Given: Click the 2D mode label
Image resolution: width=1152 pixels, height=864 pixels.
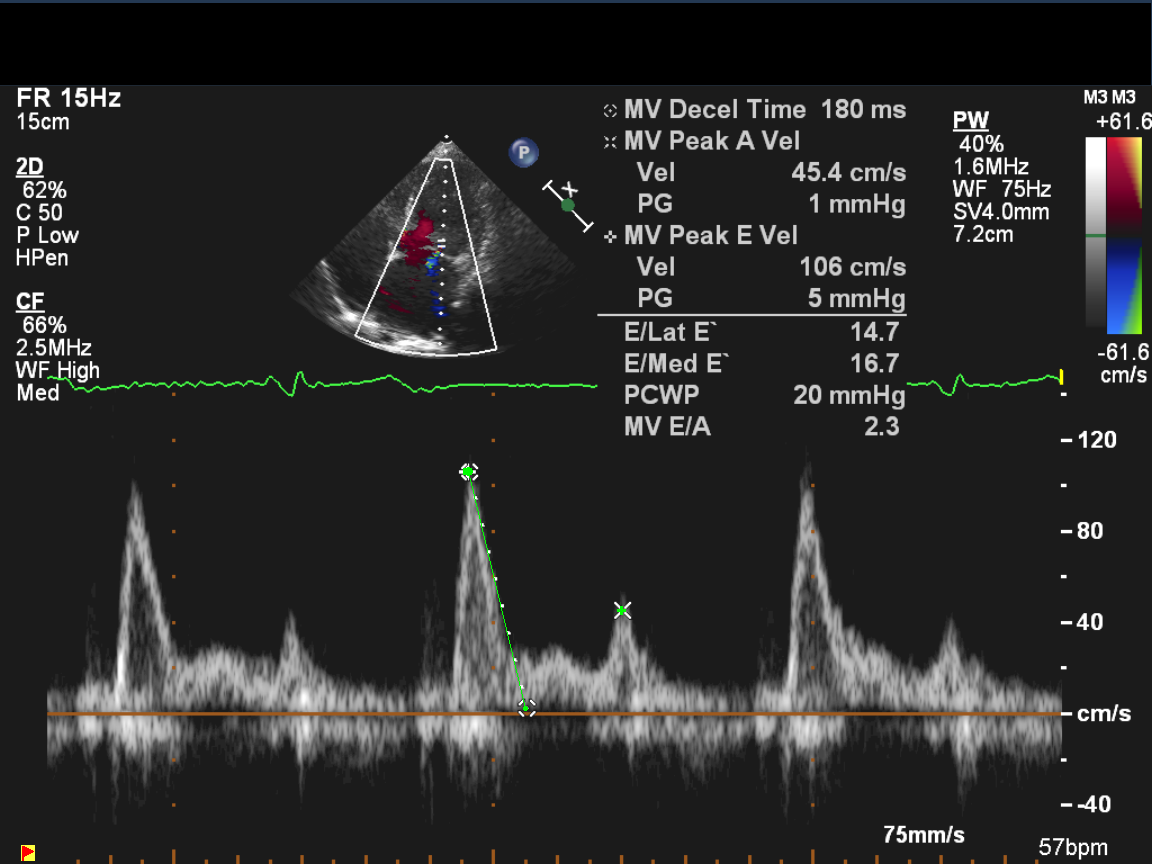Looking at the screenshot, I should (x=30, y=167).
